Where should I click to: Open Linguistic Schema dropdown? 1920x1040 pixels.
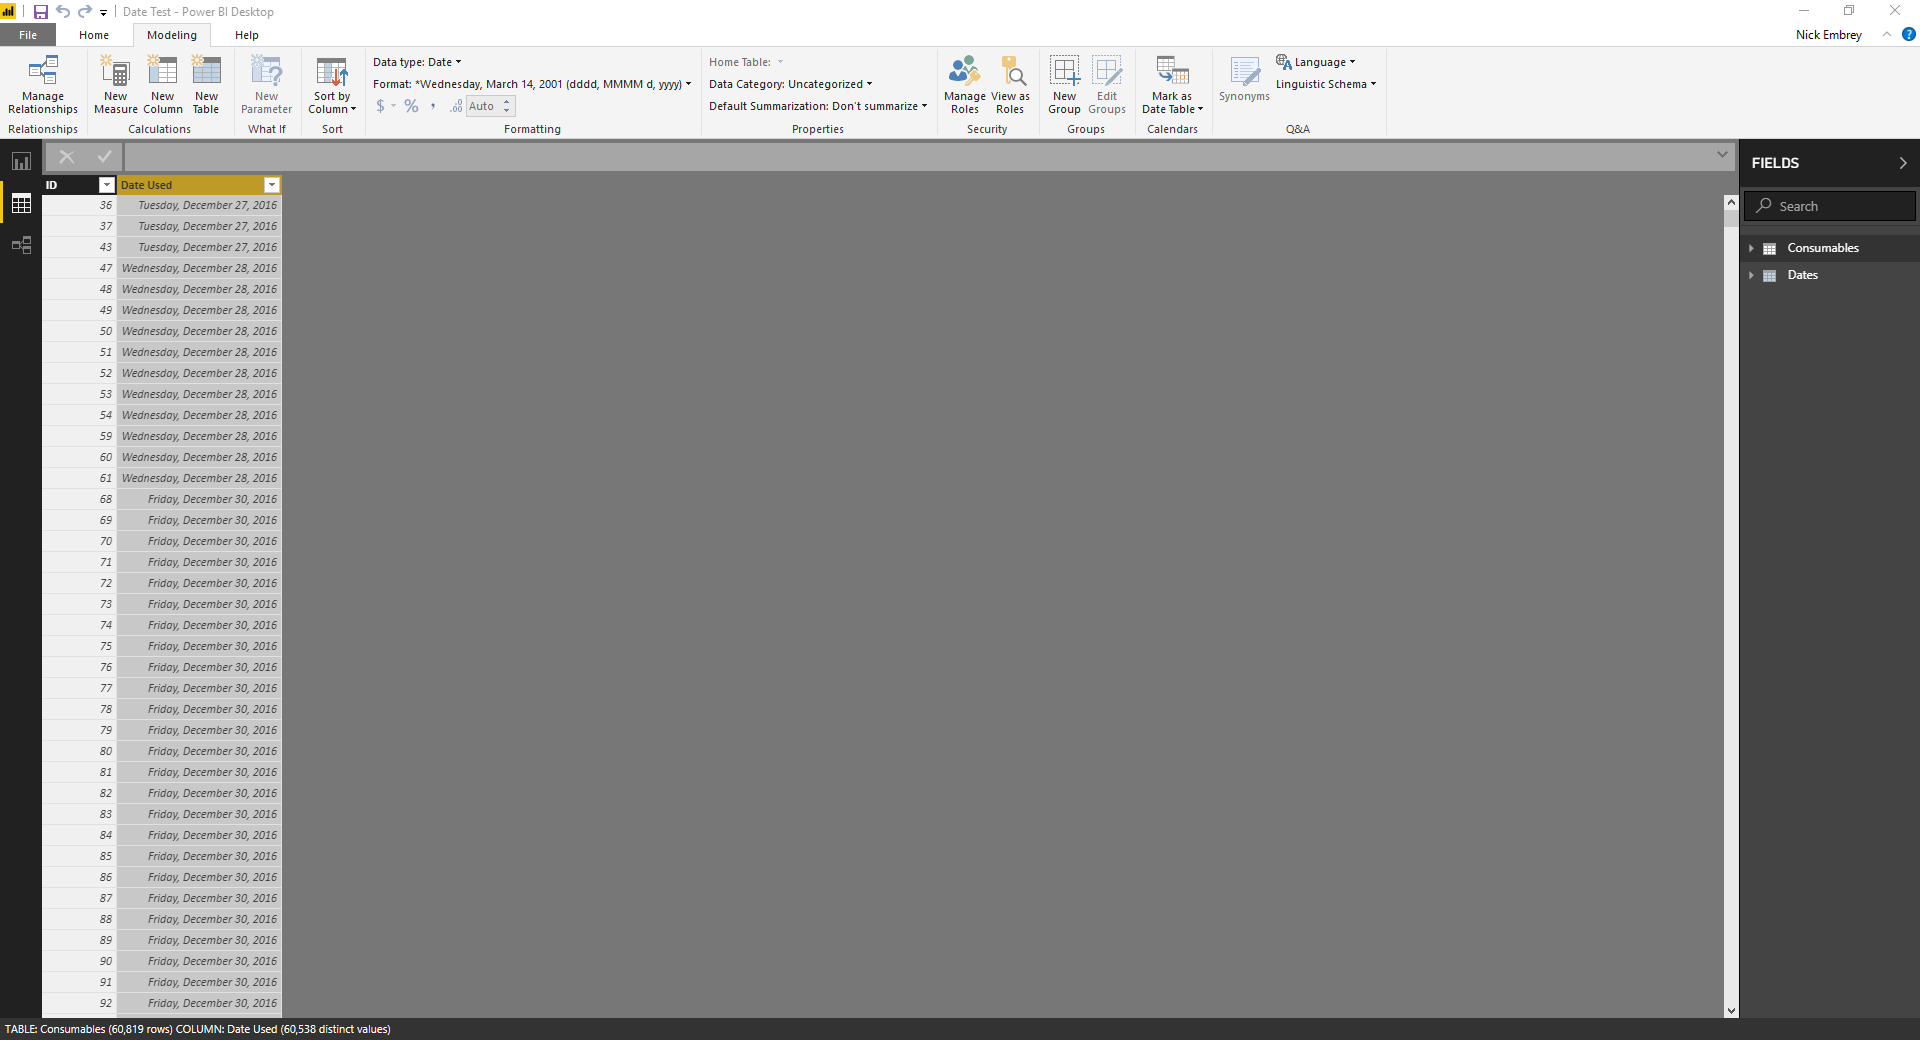(x=1326, y=84)
